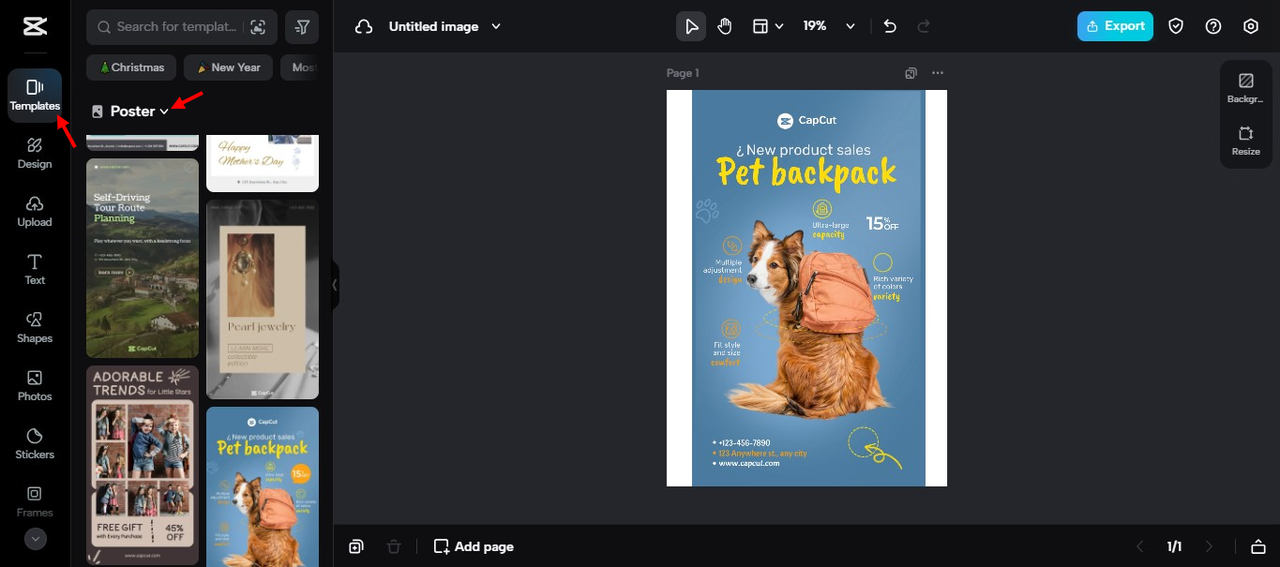The height and width of the screenshot is (567, 1280).
Task: Open the page thumbnails panel toggle
Action: (x=1258, y=547)
